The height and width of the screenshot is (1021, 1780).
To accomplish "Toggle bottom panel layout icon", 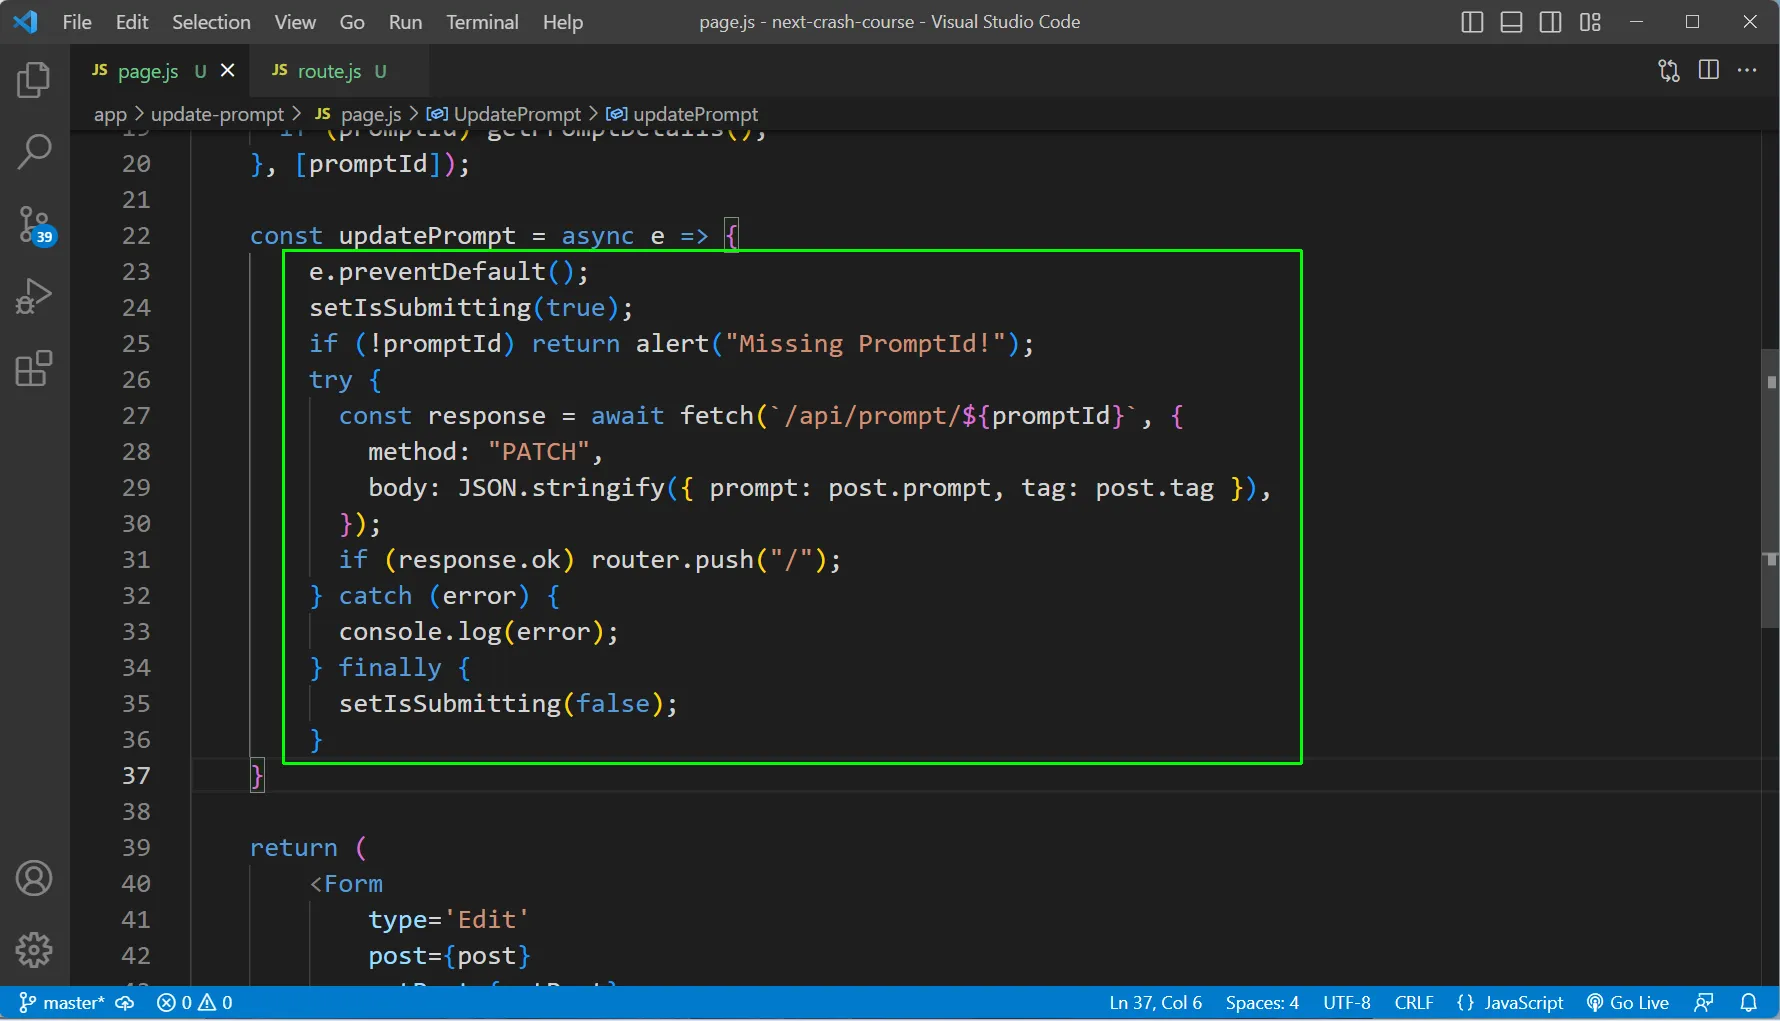I will point(1511,22).
